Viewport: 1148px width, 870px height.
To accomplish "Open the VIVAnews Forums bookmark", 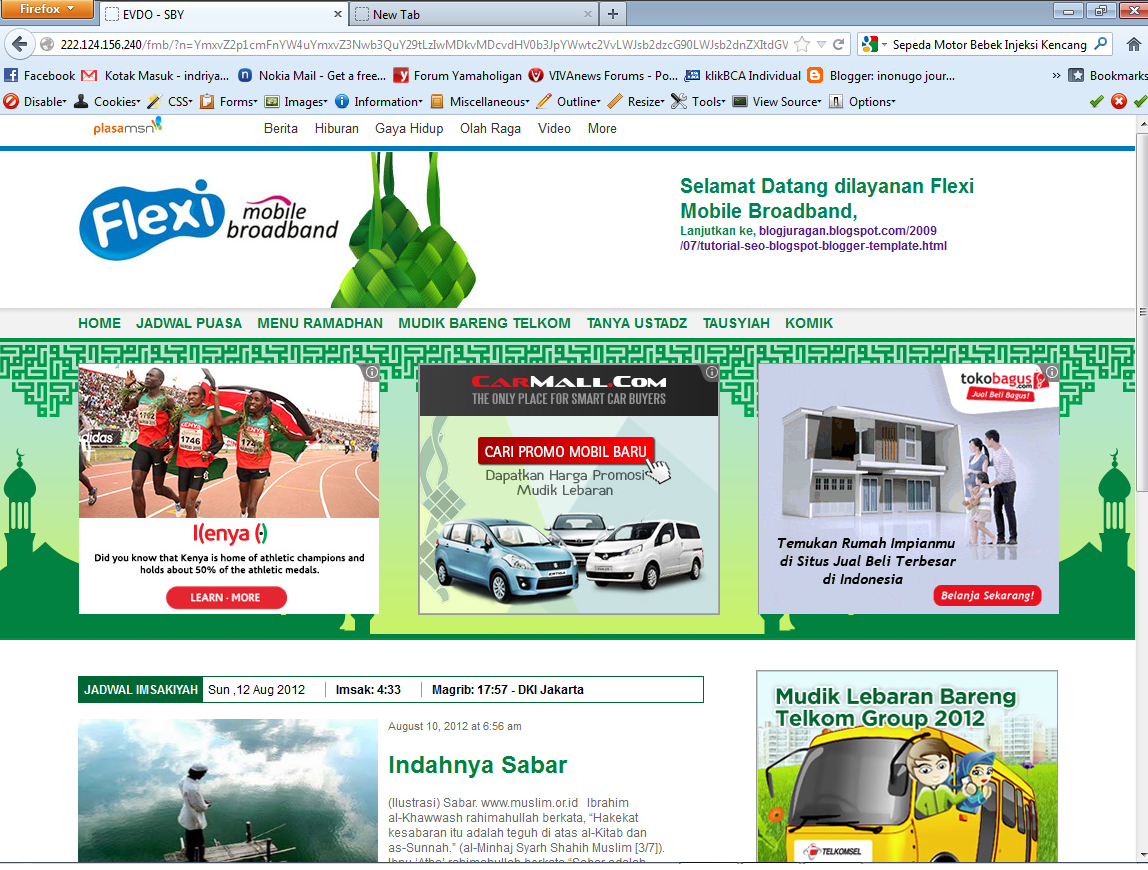I will 603,75.
